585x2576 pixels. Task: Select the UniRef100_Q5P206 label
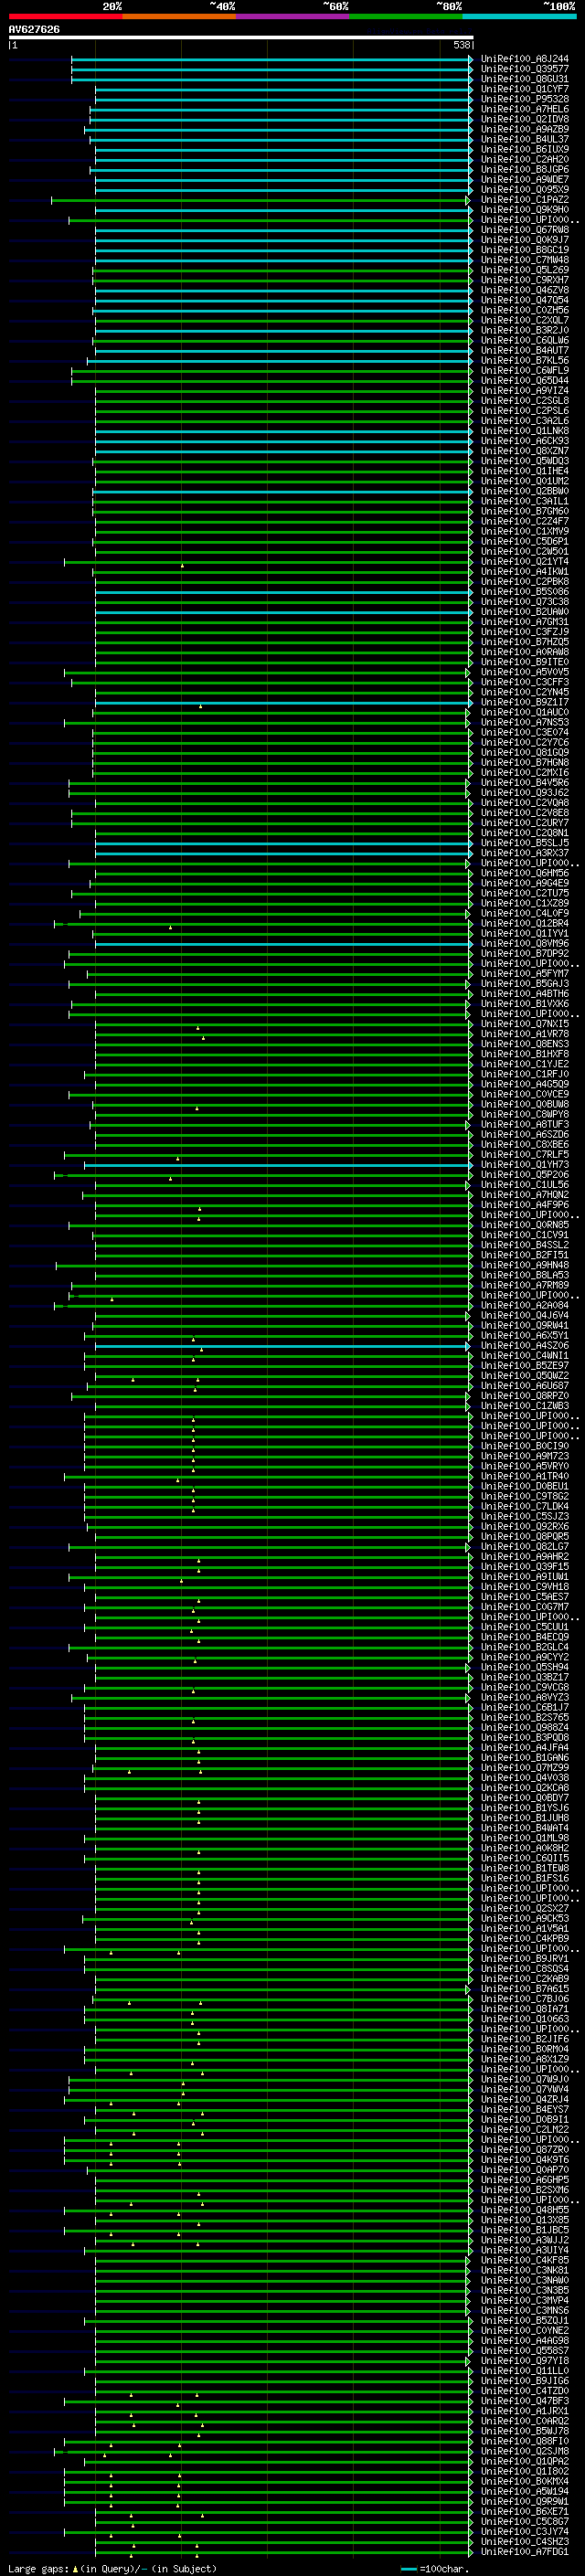pos(525,1175)
